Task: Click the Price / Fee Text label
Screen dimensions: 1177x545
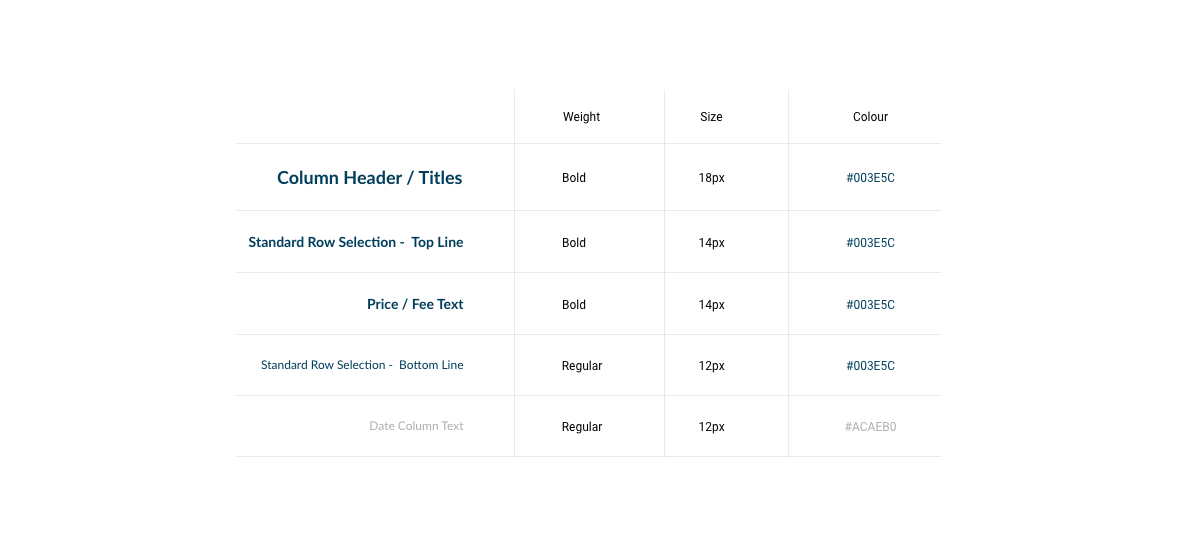Action: click(415, 305)
